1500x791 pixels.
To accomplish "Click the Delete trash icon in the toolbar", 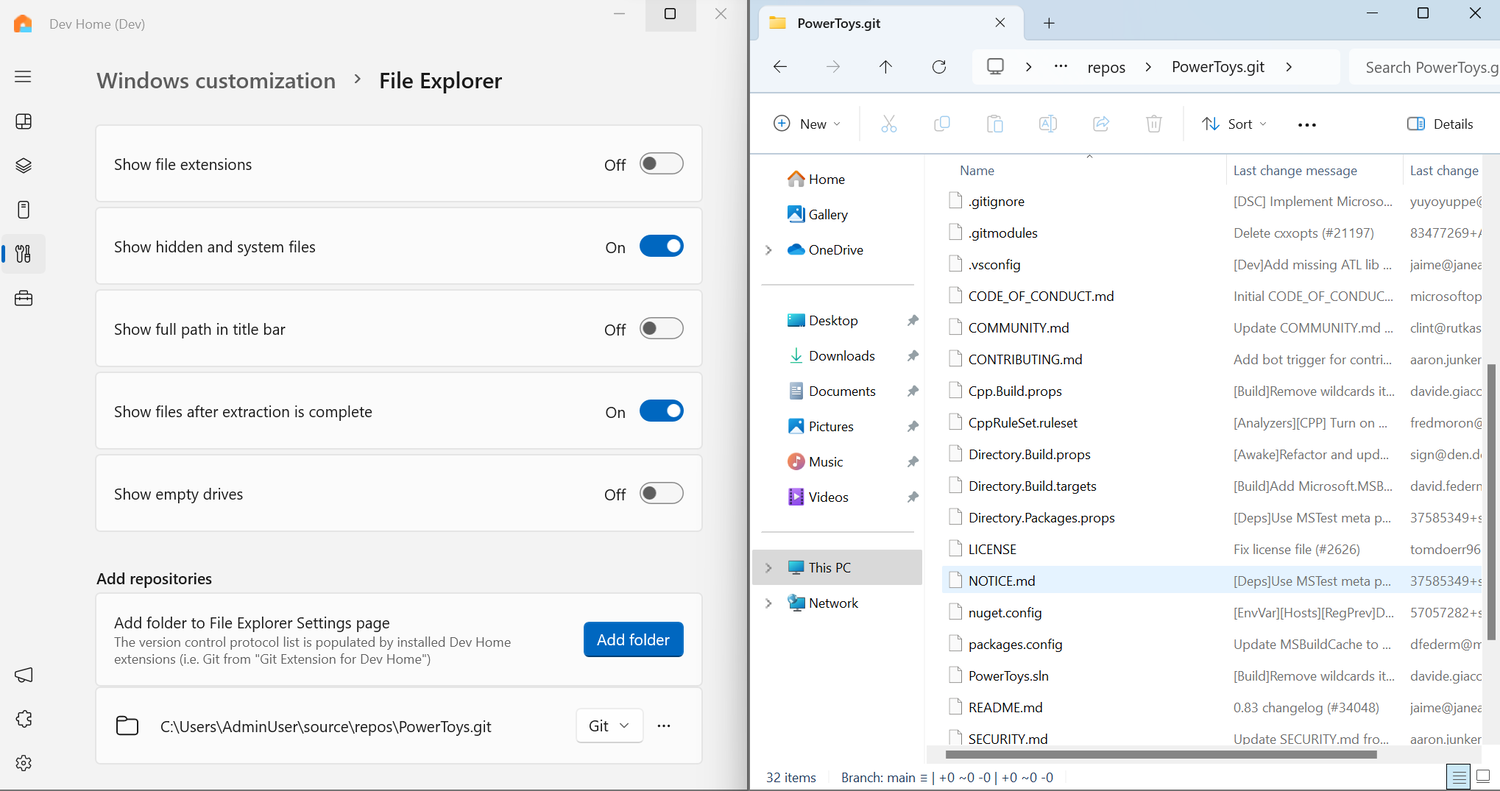I will tap(1153, 124).
